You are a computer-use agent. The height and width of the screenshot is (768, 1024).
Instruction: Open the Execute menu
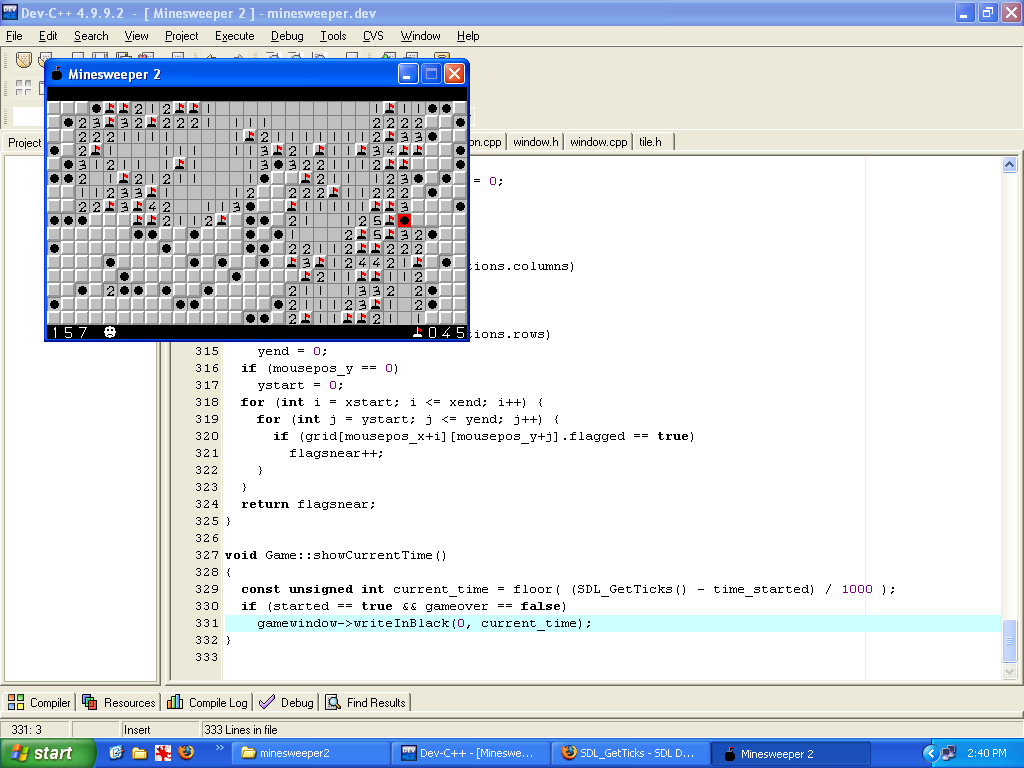tap(235, 36)
